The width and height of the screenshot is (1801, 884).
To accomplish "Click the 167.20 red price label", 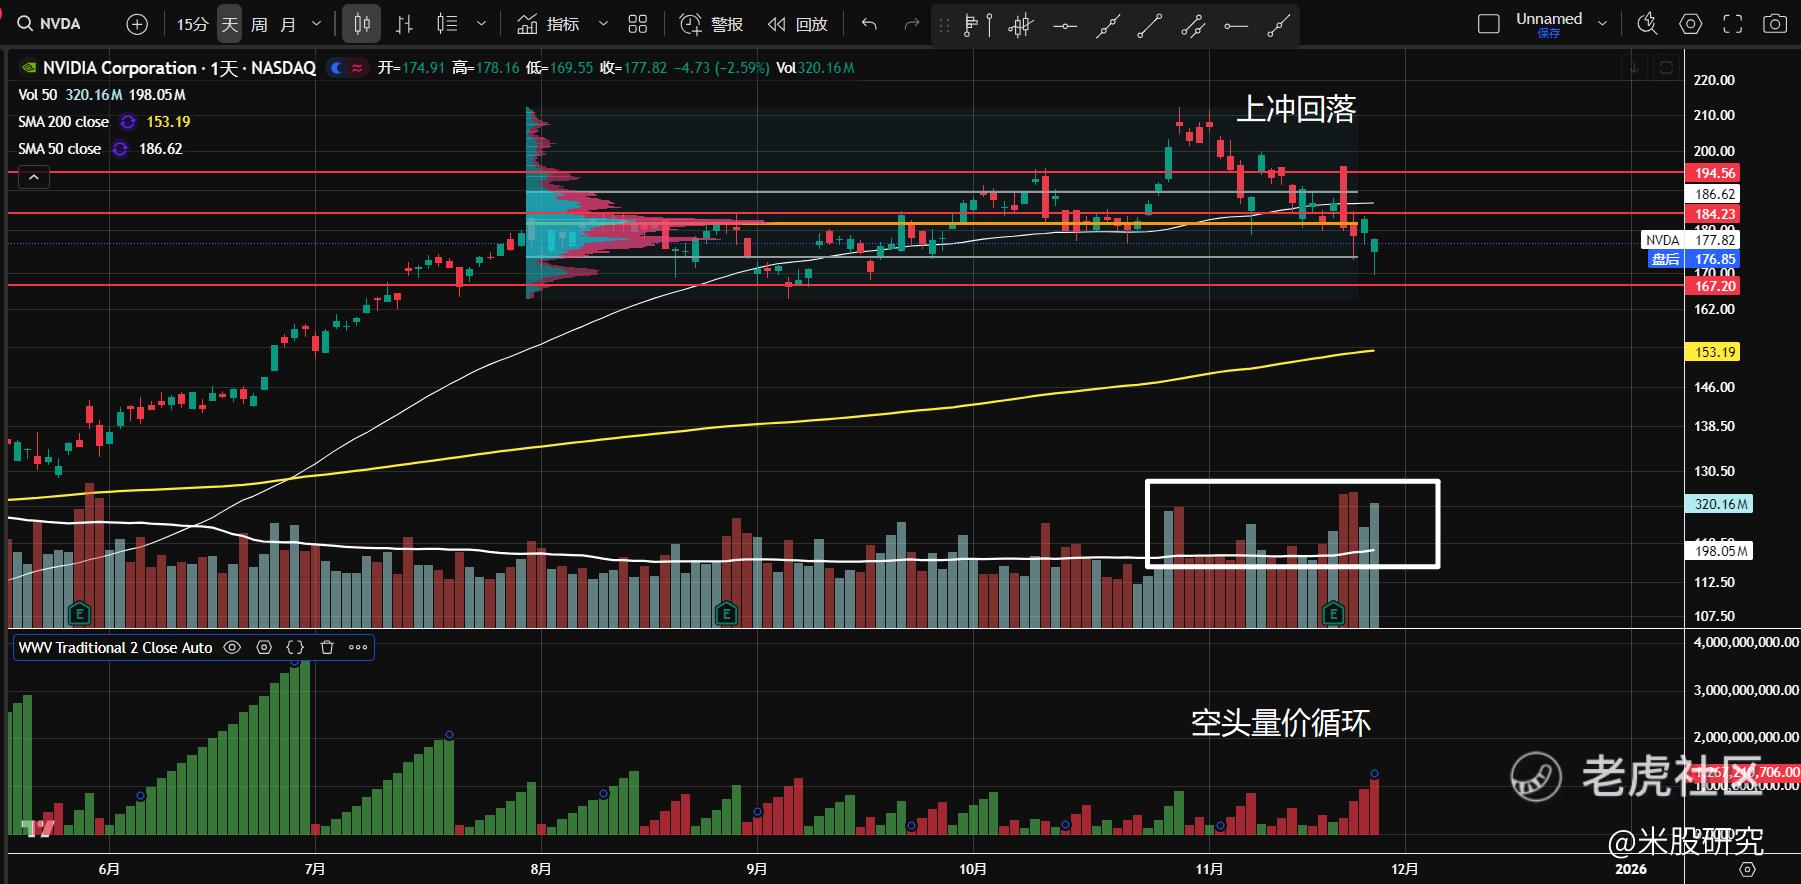I will [1715, 286].
